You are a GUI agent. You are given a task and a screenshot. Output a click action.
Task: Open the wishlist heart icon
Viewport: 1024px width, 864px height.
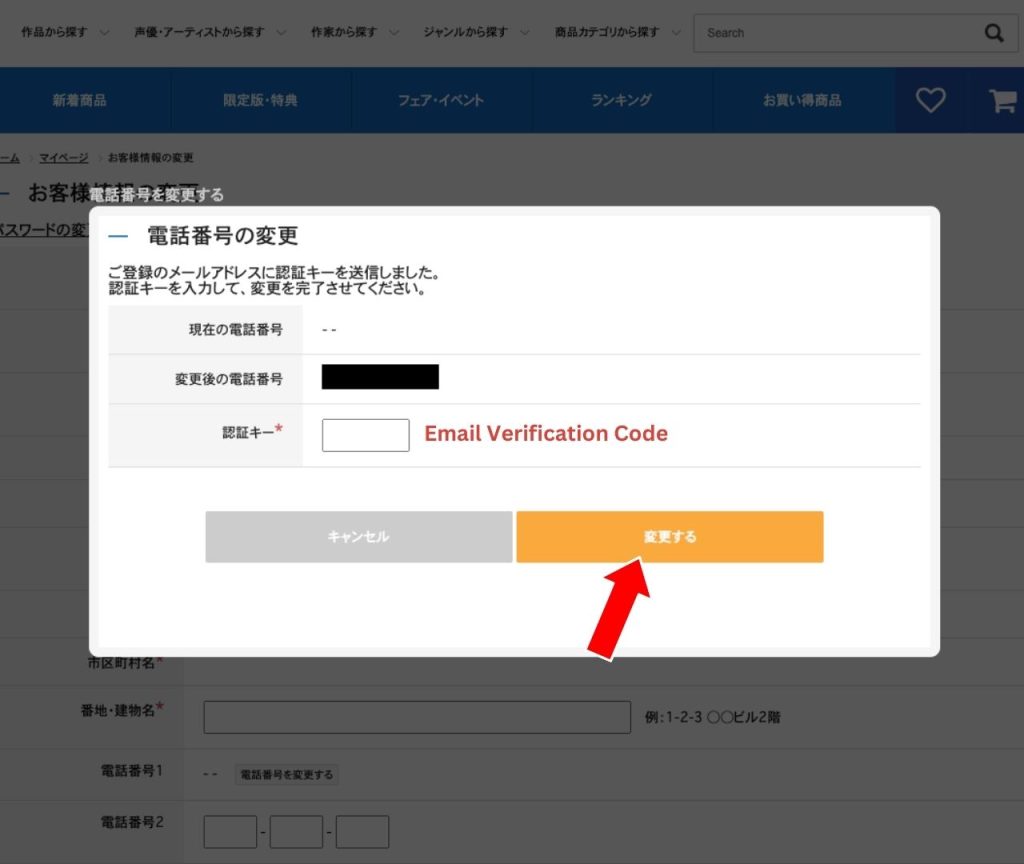[x=931, y=100]
